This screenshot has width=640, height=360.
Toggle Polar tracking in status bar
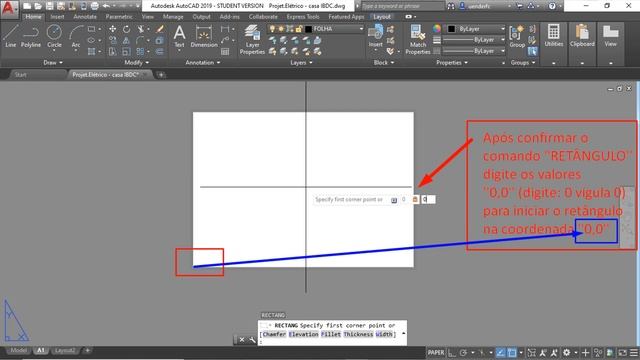tap(463, 352)
